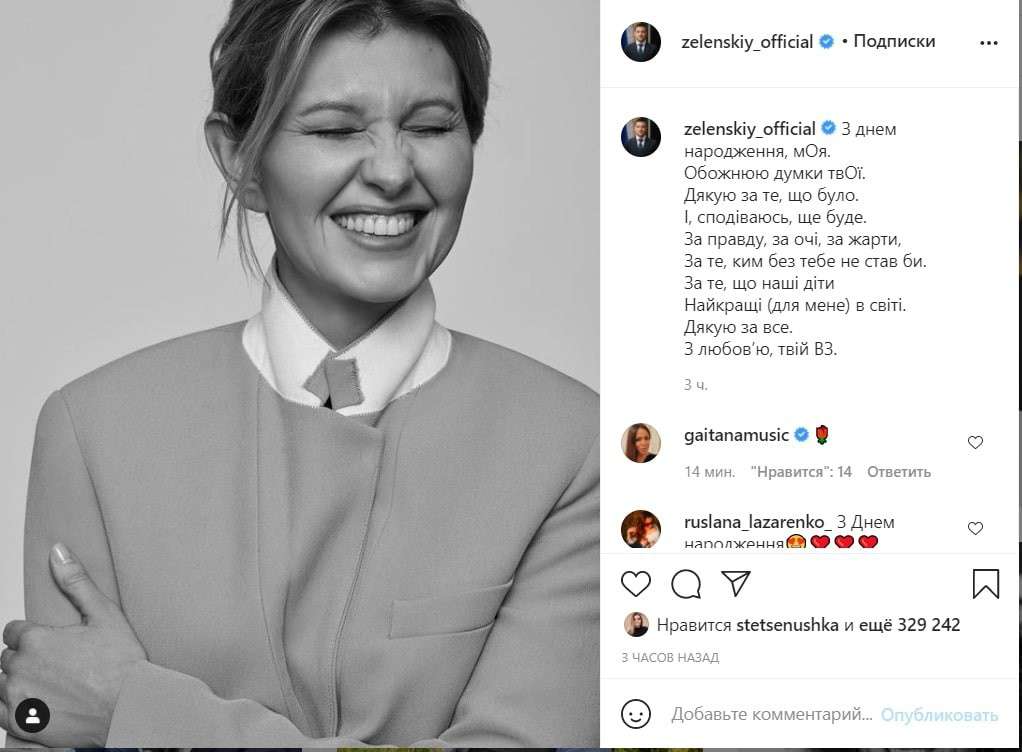Open the likes list via 'ещё 329 242'

[912, 624]
